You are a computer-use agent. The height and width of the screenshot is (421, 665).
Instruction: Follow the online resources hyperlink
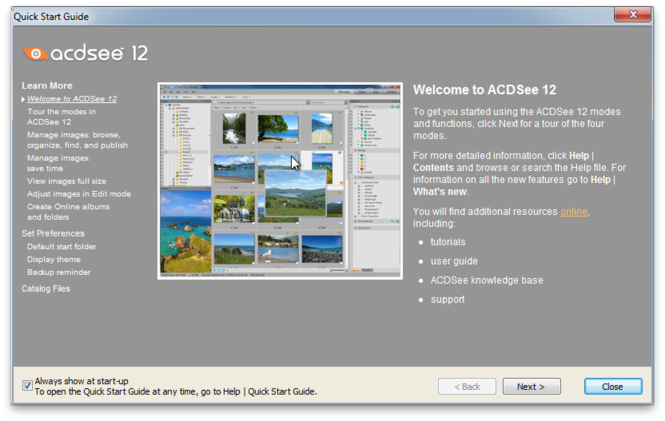tap(574, 212)
